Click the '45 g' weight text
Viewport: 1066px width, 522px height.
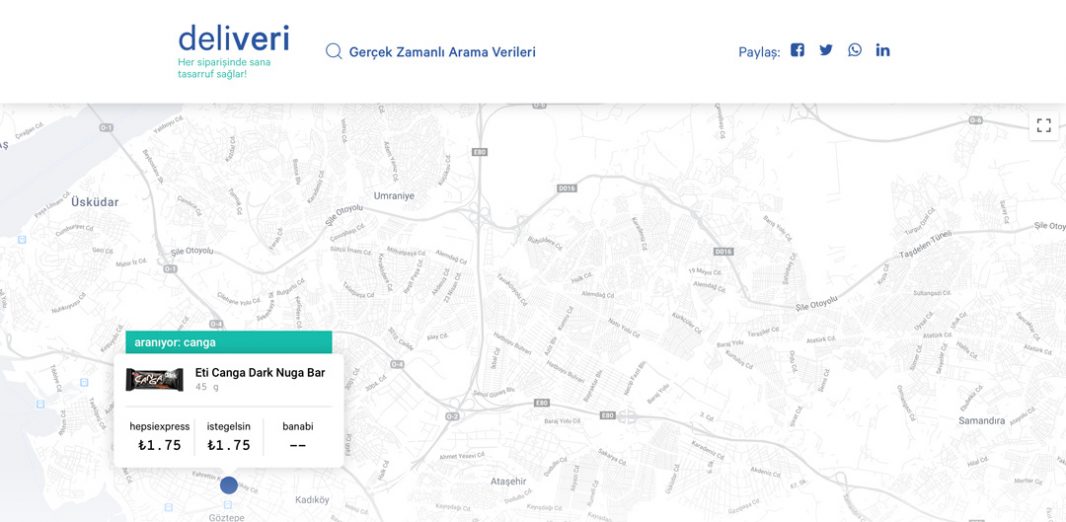coord(207,387)
